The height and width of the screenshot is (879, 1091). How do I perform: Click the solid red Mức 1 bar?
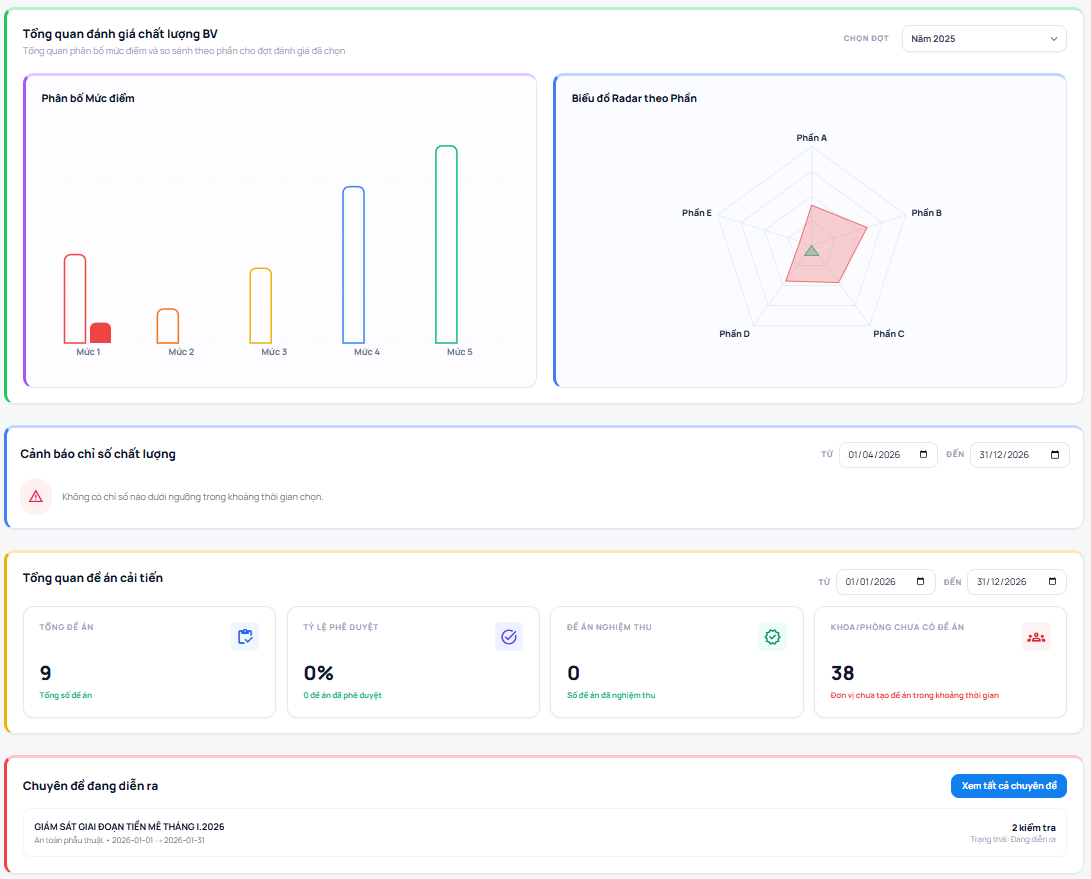100,333
